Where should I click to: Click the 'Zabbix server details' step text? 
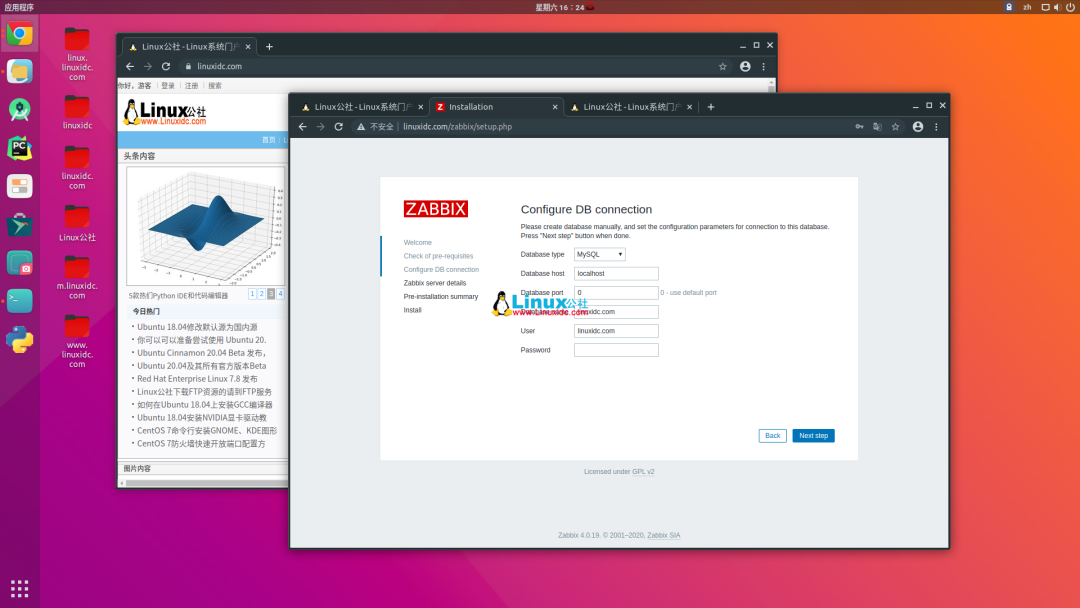tap(435, 283)
